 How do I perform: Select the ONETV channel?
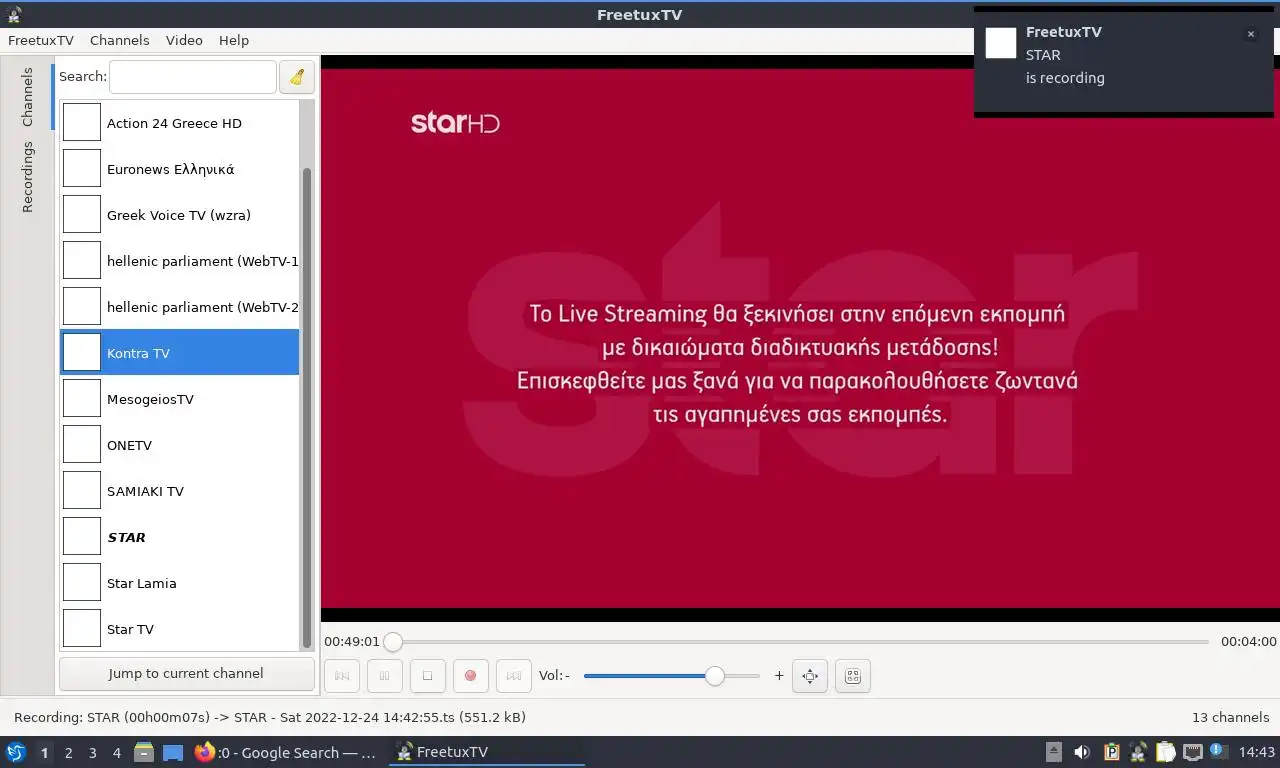click(180, 445)
